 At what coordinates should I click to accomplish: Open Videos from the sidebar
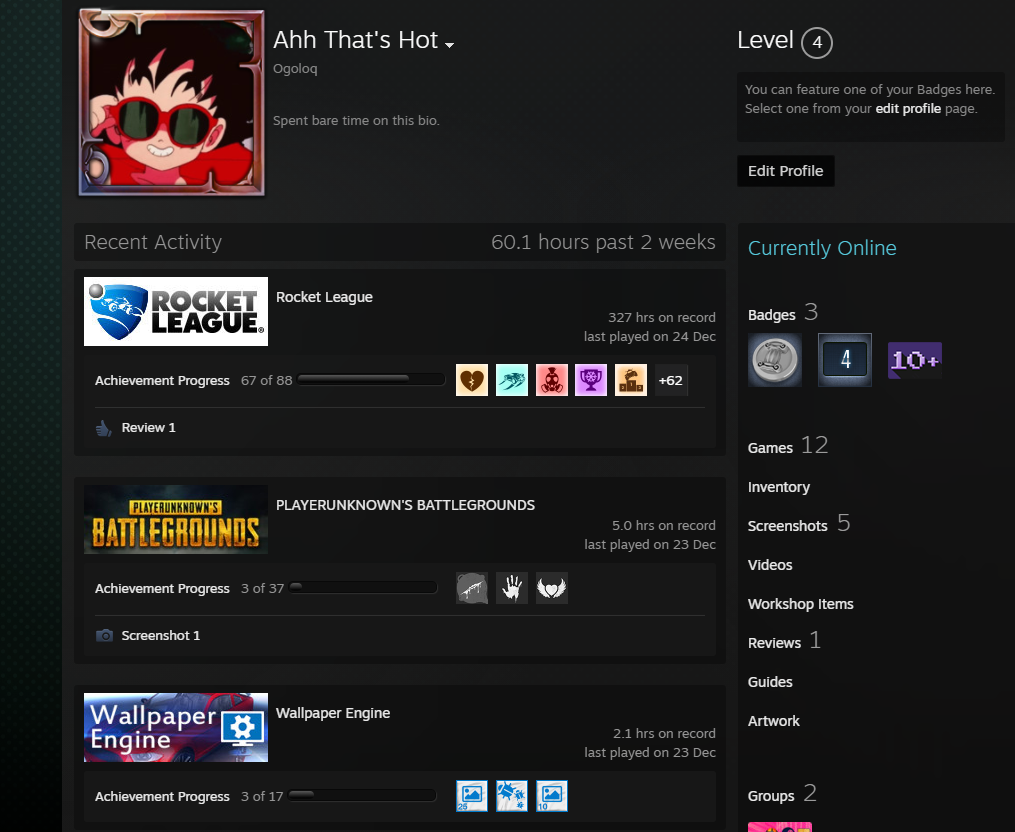770,565
